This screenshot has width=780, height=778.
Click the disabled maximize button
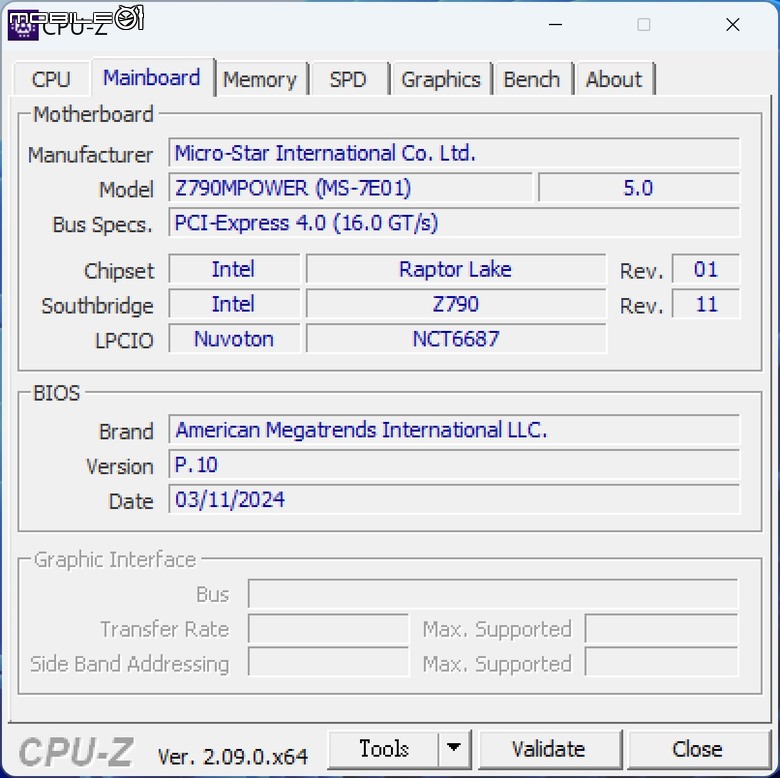(644, 24)
